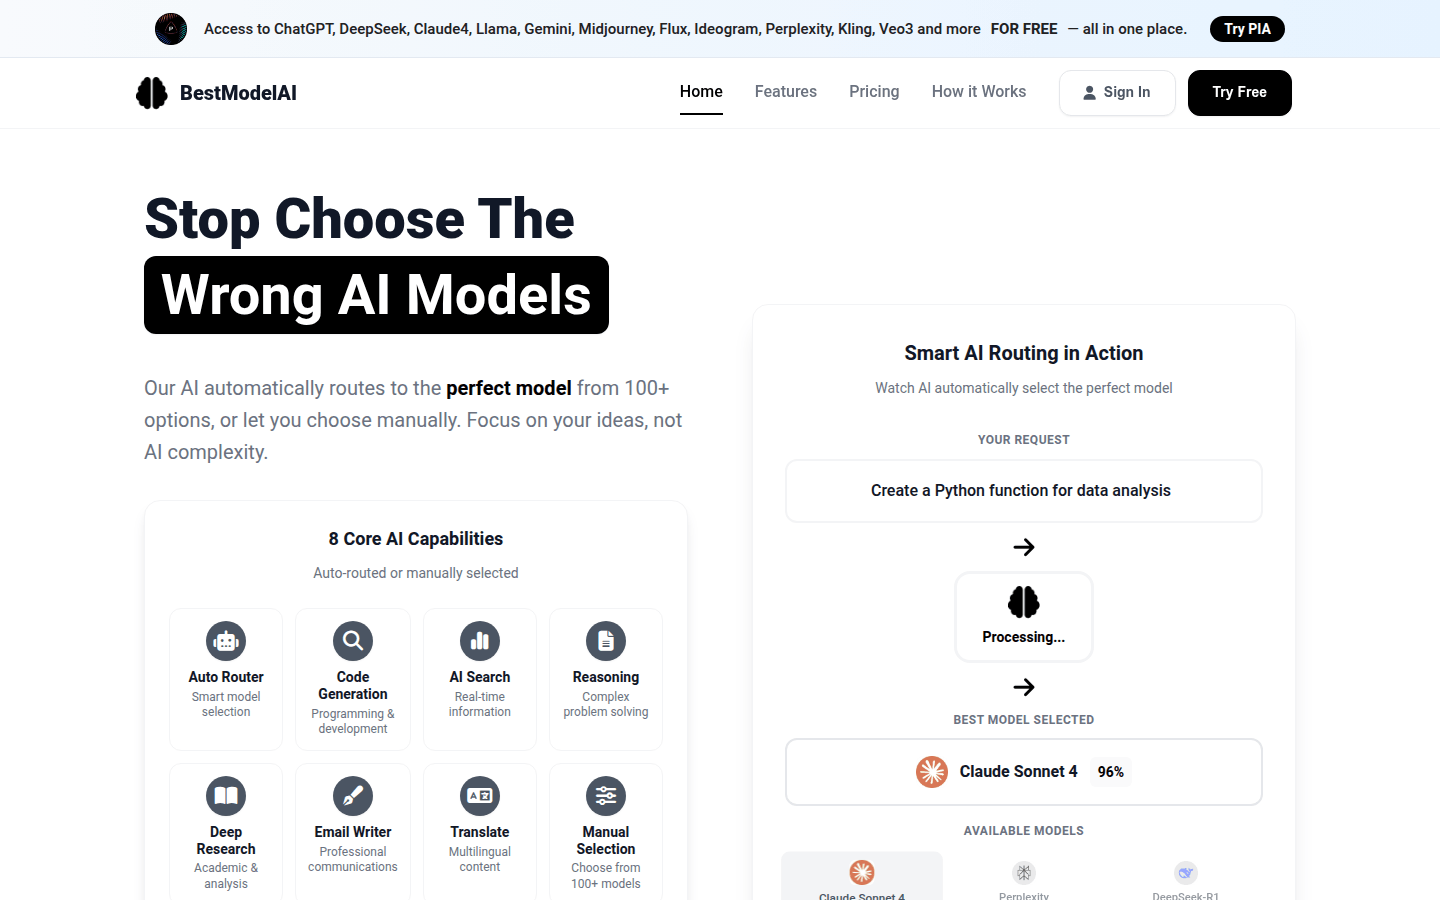Click the Code Generation magnifier icon
Viewport: 1440px width, 900px height.
click(x=353, y=641)
